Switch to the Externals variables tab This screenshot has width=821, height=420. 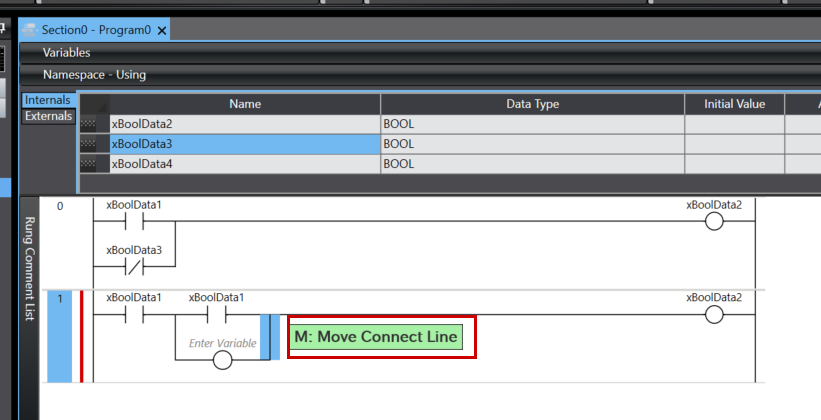click(49, 116)
